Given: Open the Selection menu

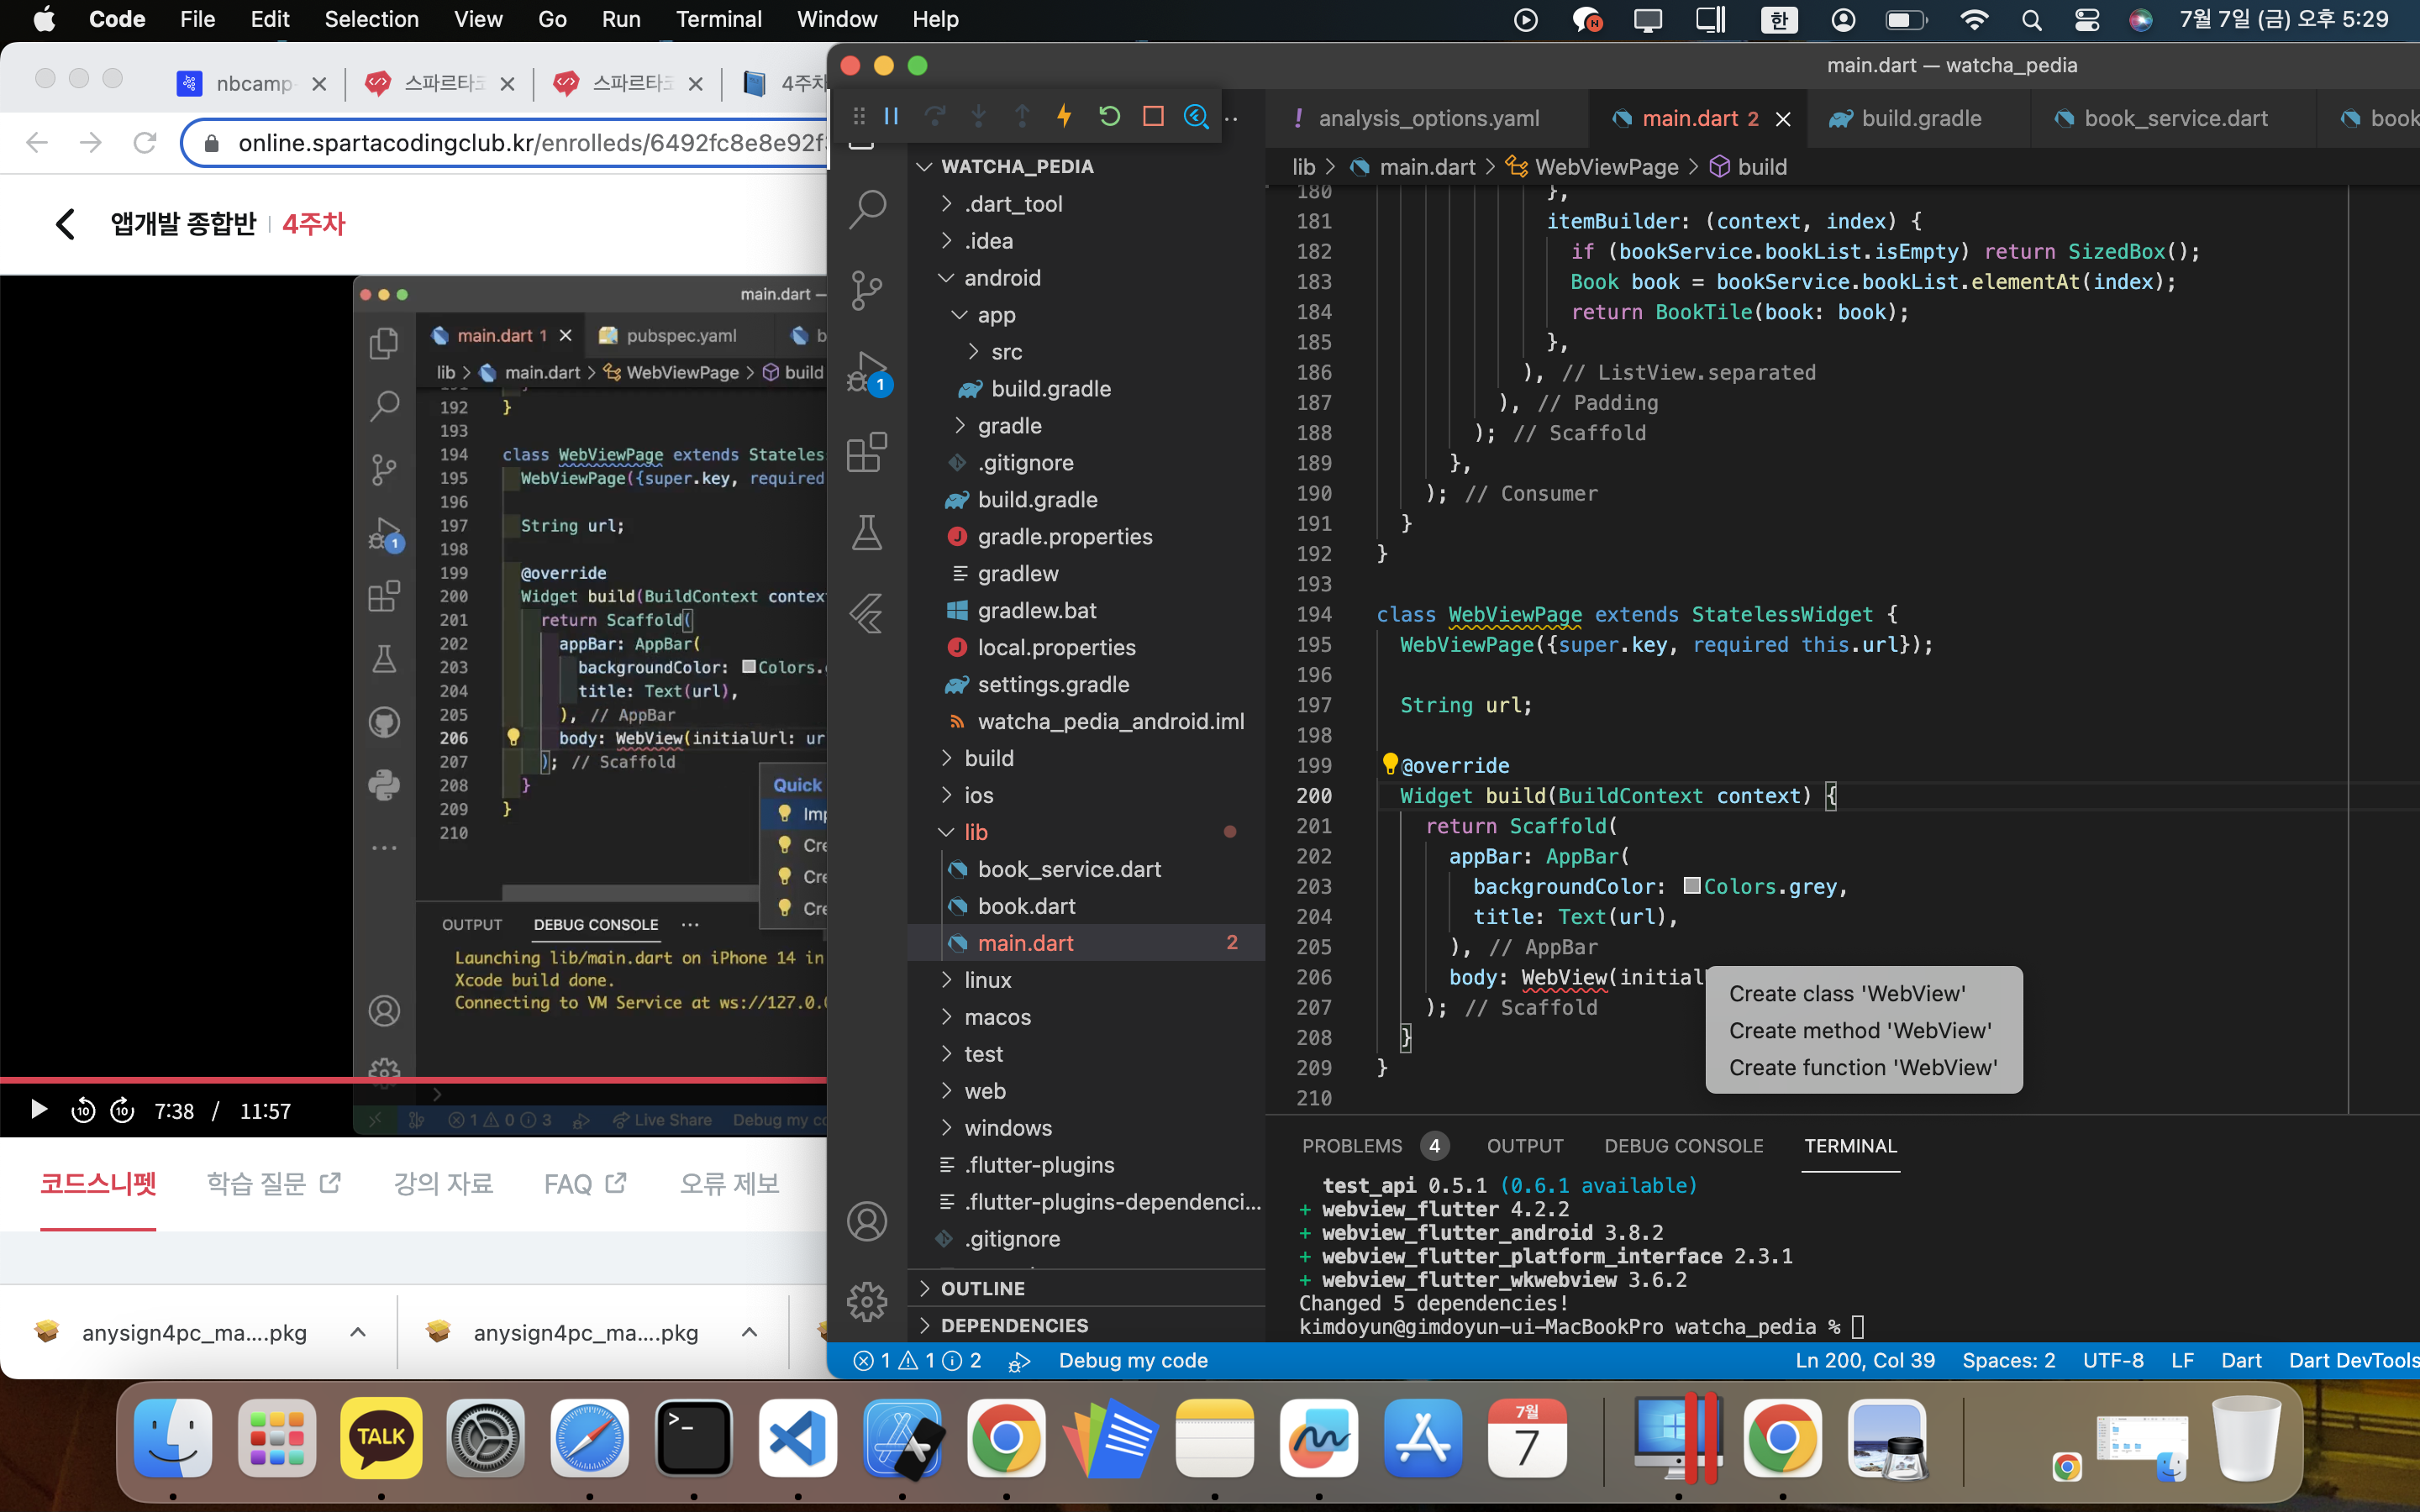Looking at the screenshot, I should [x=372, y=20].
